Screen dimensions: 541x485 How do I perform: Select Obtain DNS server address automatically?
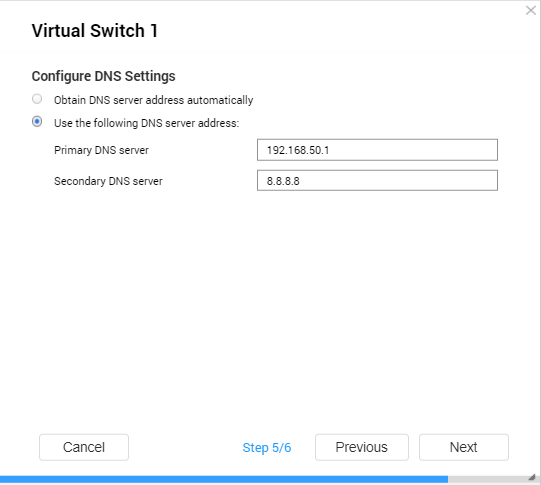[x=37, y=99]
